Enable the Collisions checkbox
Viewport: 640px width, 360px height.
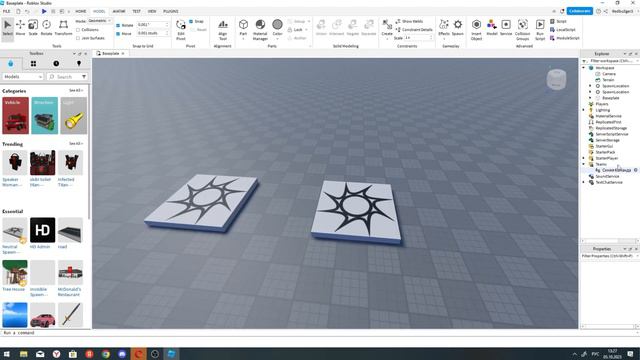pyautogui.click(x=78, y=30)
